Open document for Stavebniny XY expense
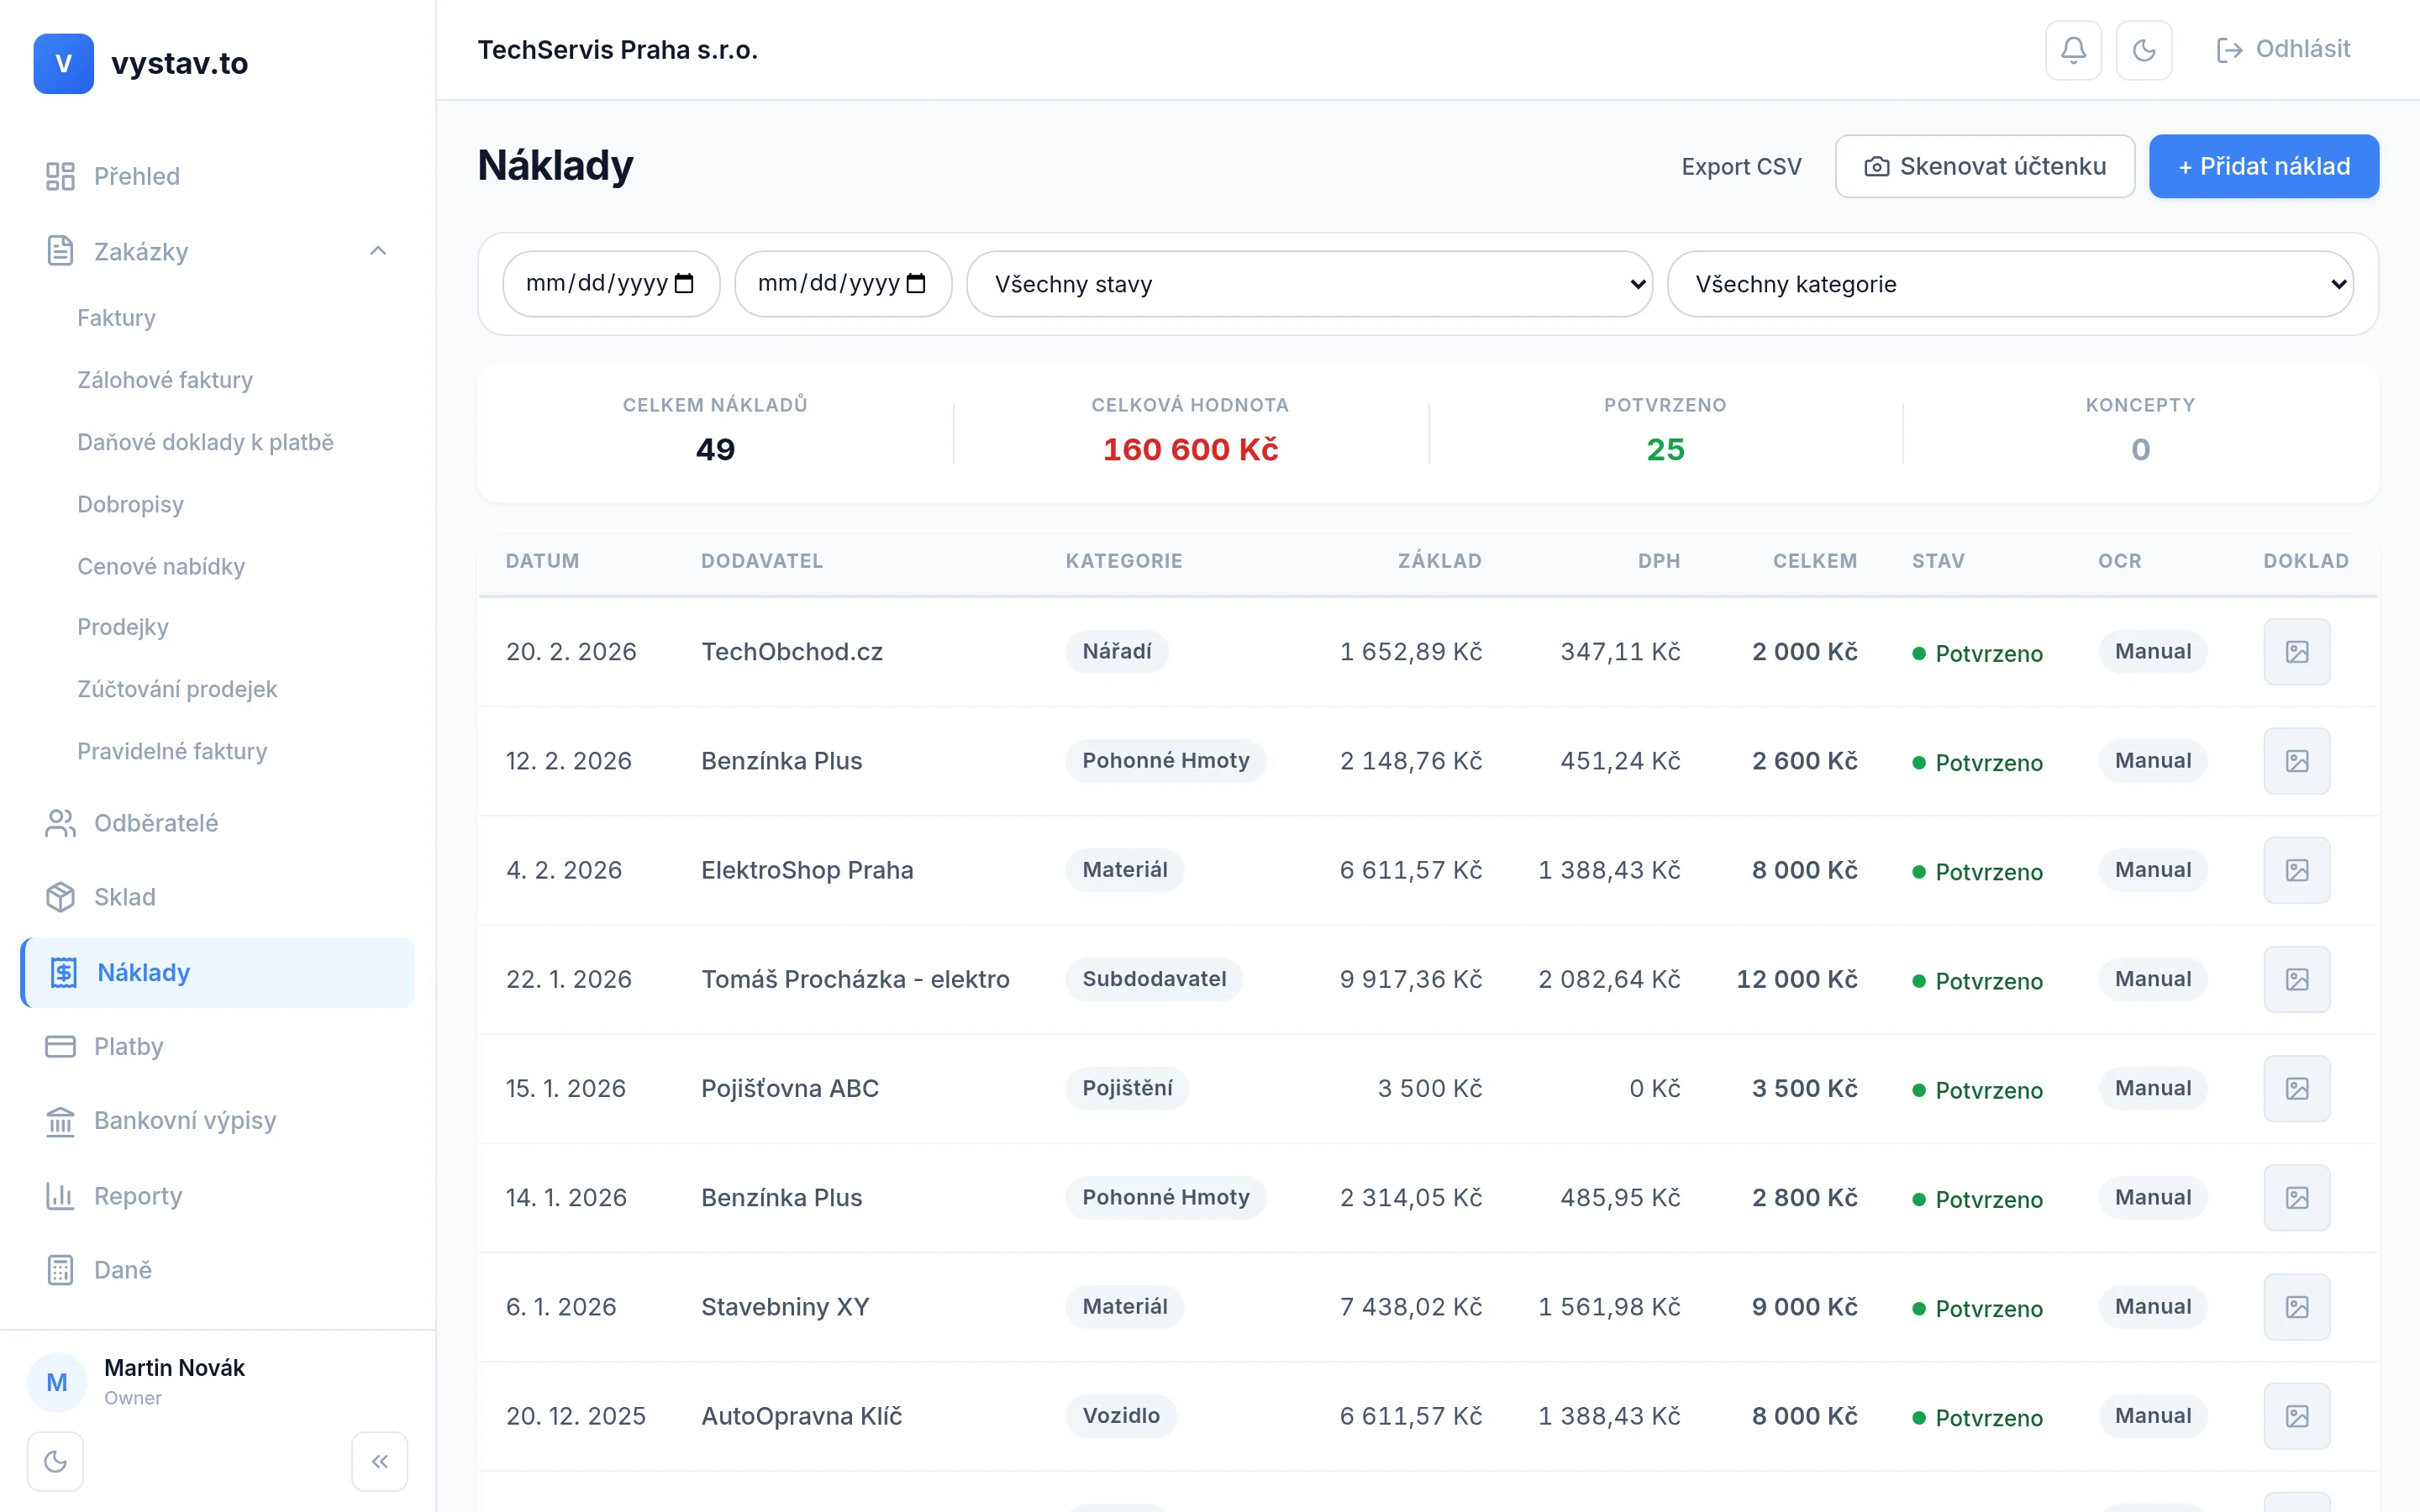 [x=2296, y=1307]
